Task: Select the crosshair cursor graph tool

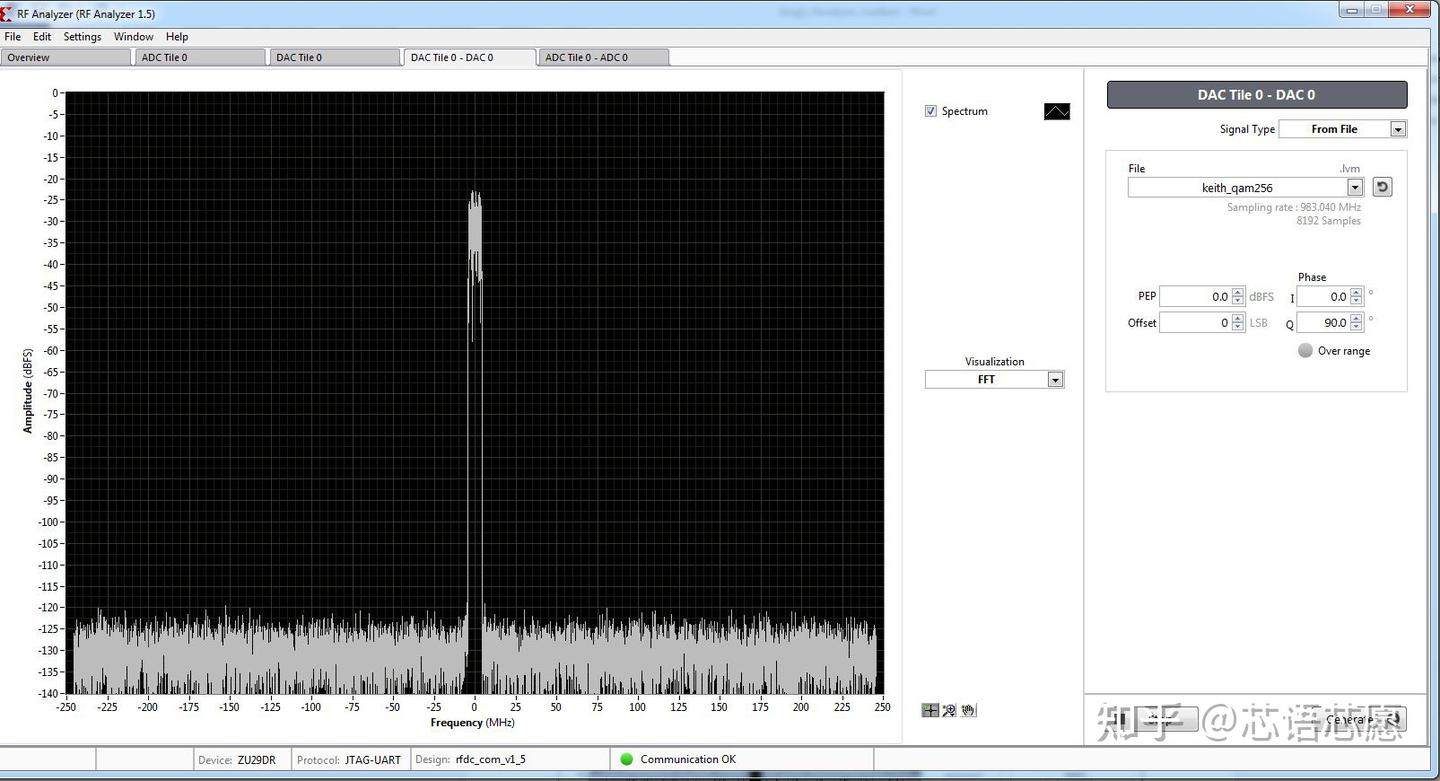Action: (930, 710)
